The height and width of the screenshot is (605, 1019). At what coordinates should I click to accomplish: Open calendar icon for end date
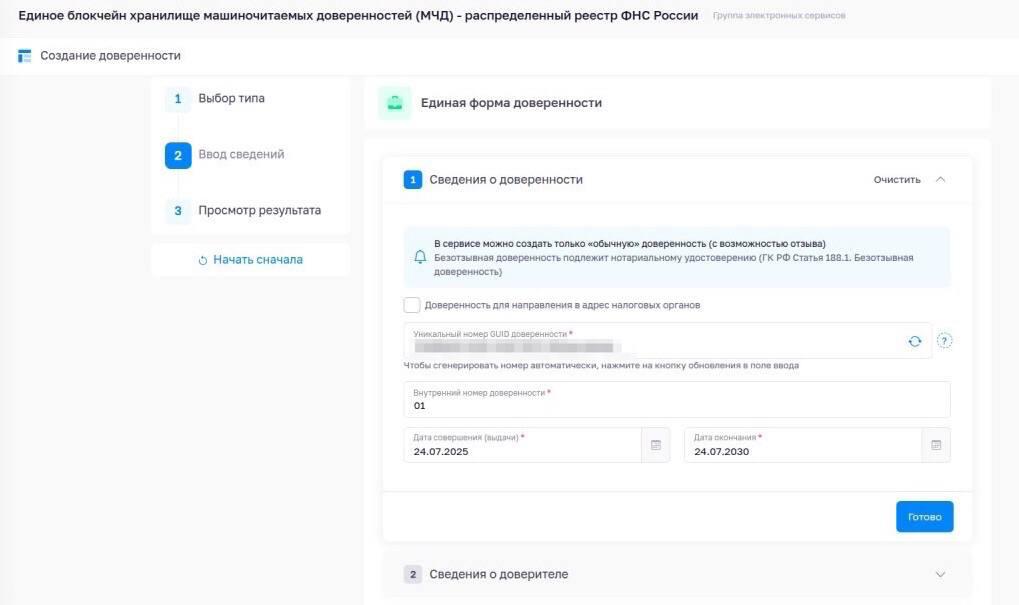point(936,445)
